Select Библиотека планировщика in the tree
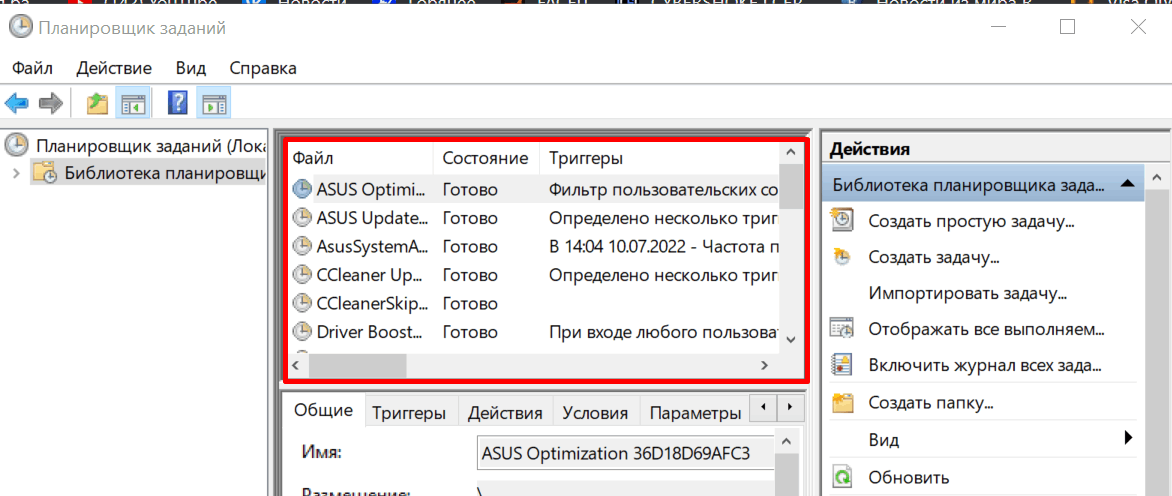The width and height of the screenshot is (1172, 496). click(164, 173)
